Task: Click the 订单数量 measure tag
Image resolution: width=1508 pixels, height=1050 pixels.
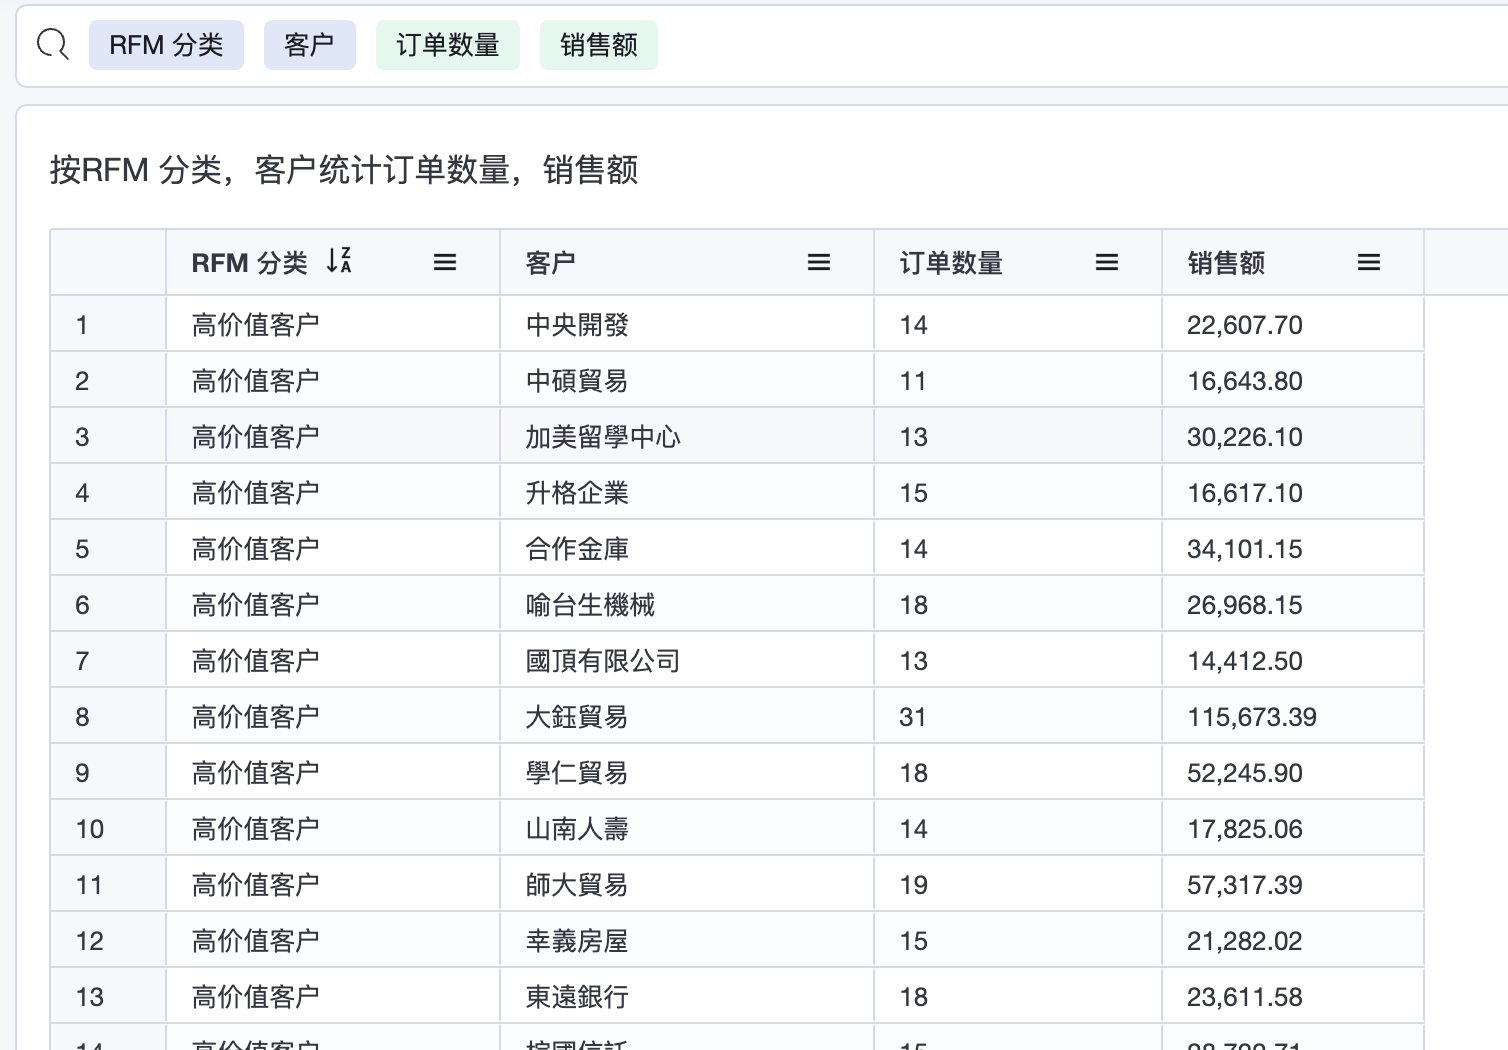Action: [x=447, y=45]
